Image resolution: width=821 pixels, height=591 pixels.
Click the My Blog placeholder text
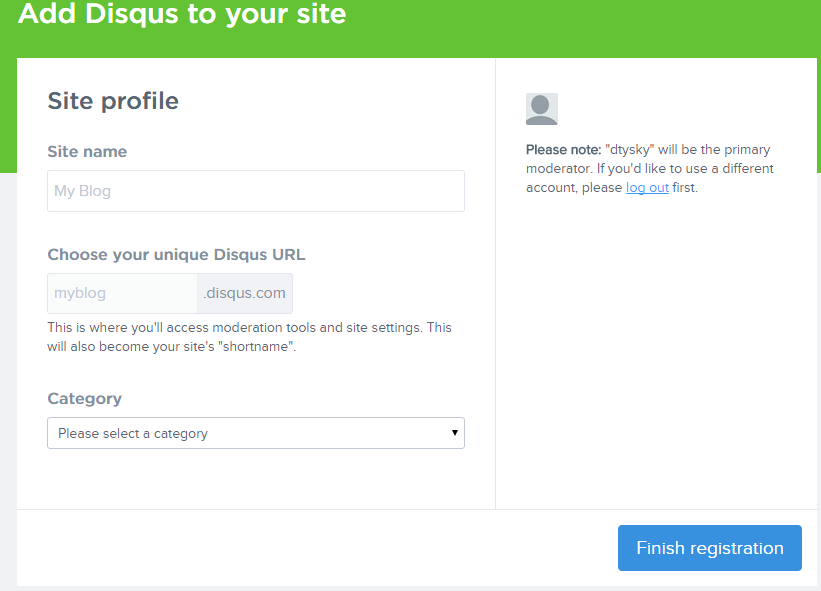pyautogui.click(x=82, y=191)
